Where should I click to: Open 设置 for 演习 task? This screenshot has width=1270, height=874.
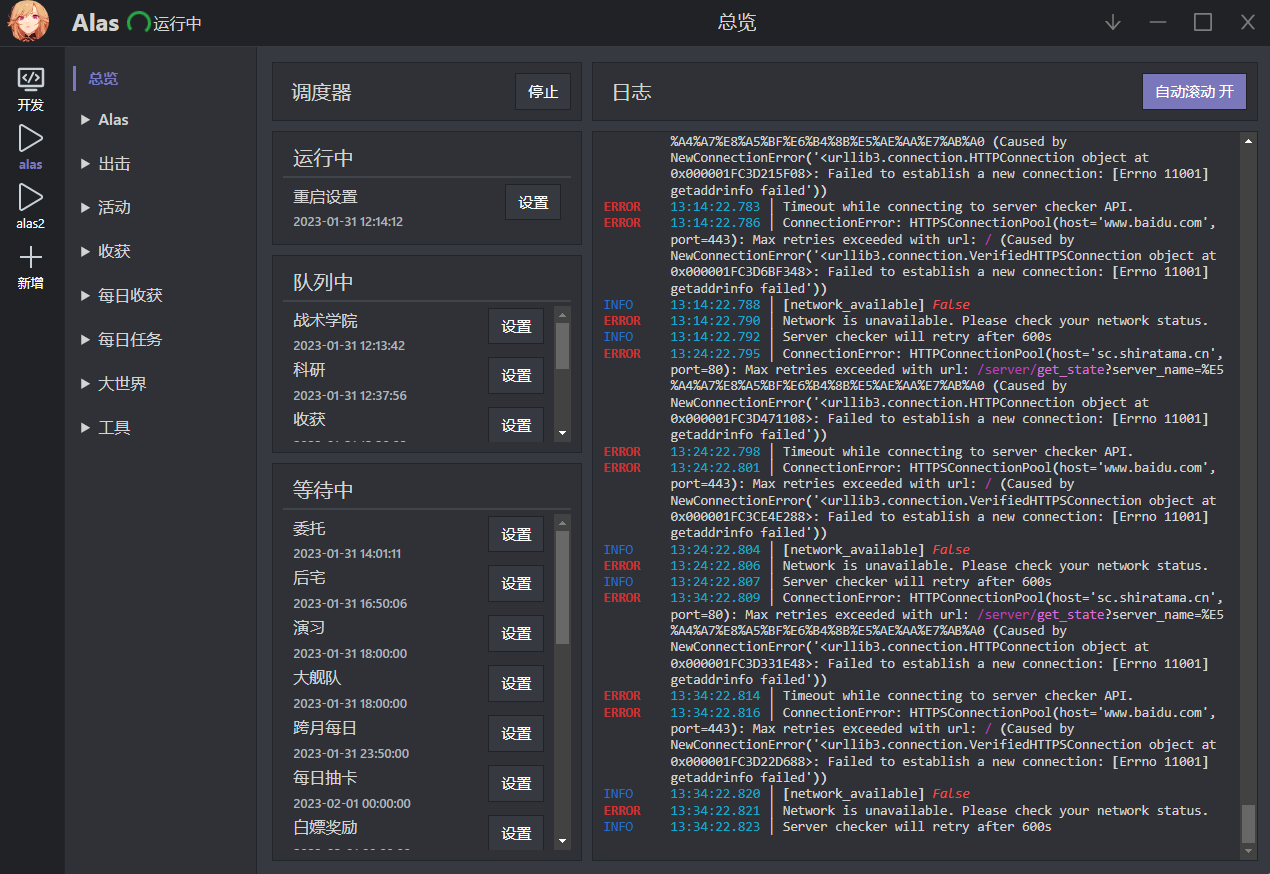click(516, 634)
